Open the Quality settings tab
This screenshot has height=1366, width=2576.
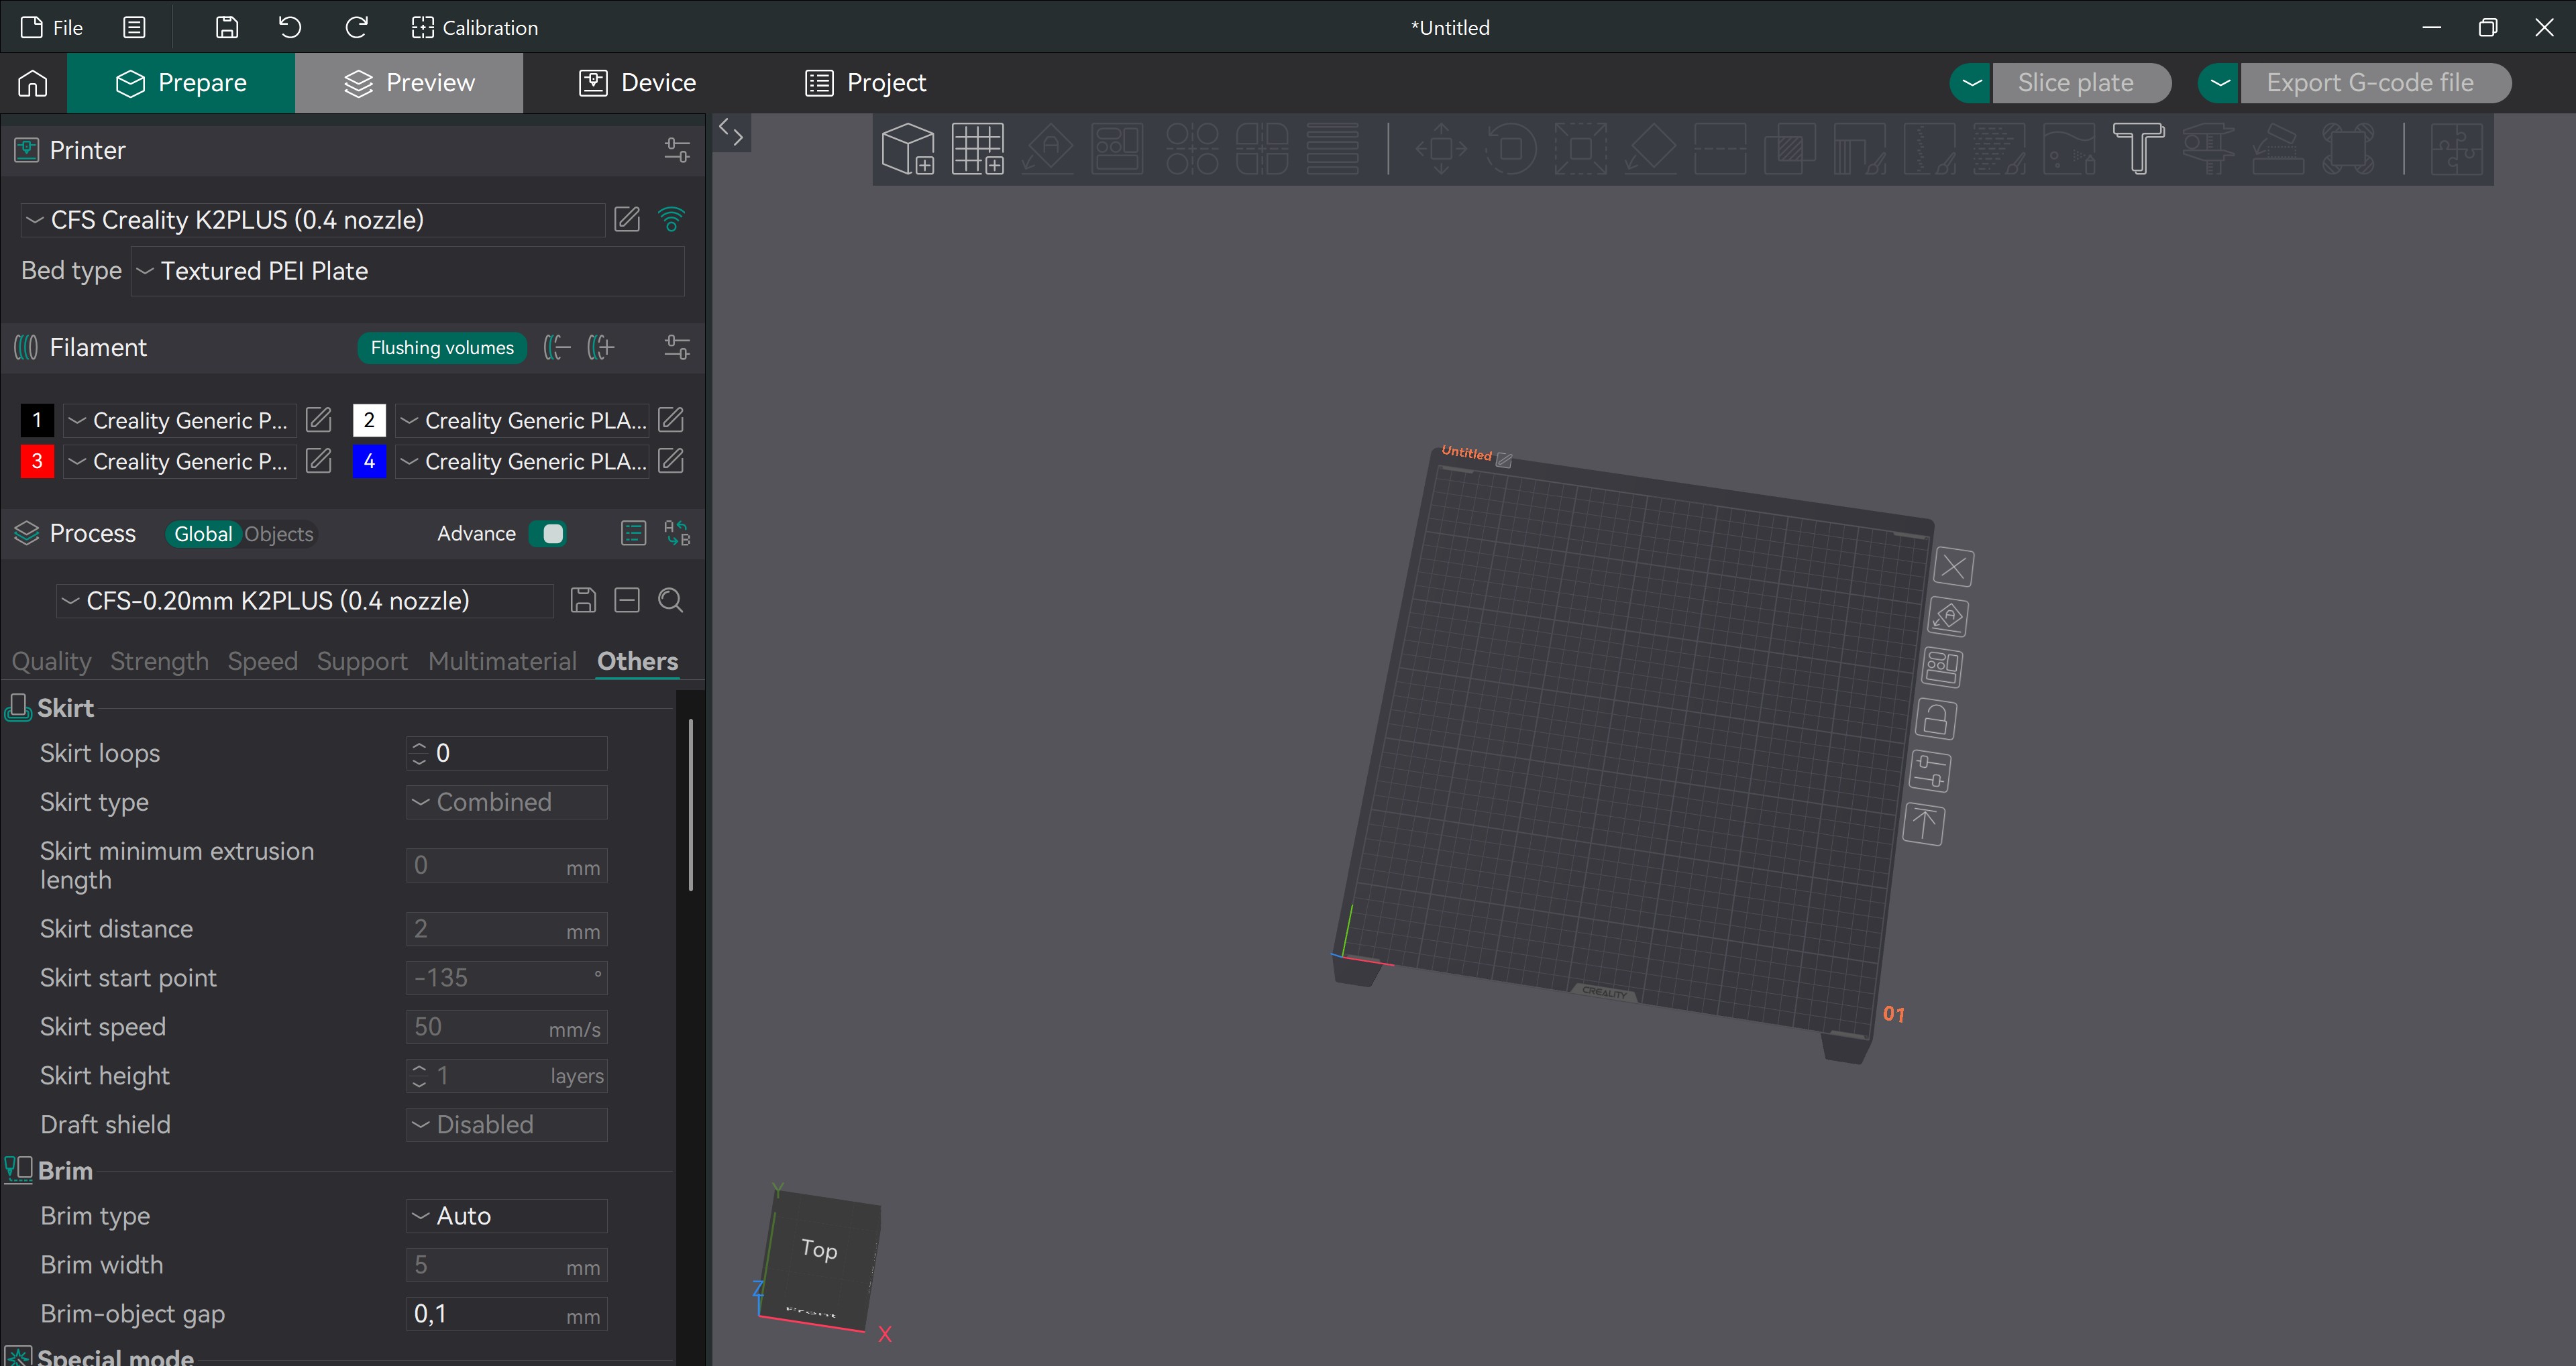[51, 661]
